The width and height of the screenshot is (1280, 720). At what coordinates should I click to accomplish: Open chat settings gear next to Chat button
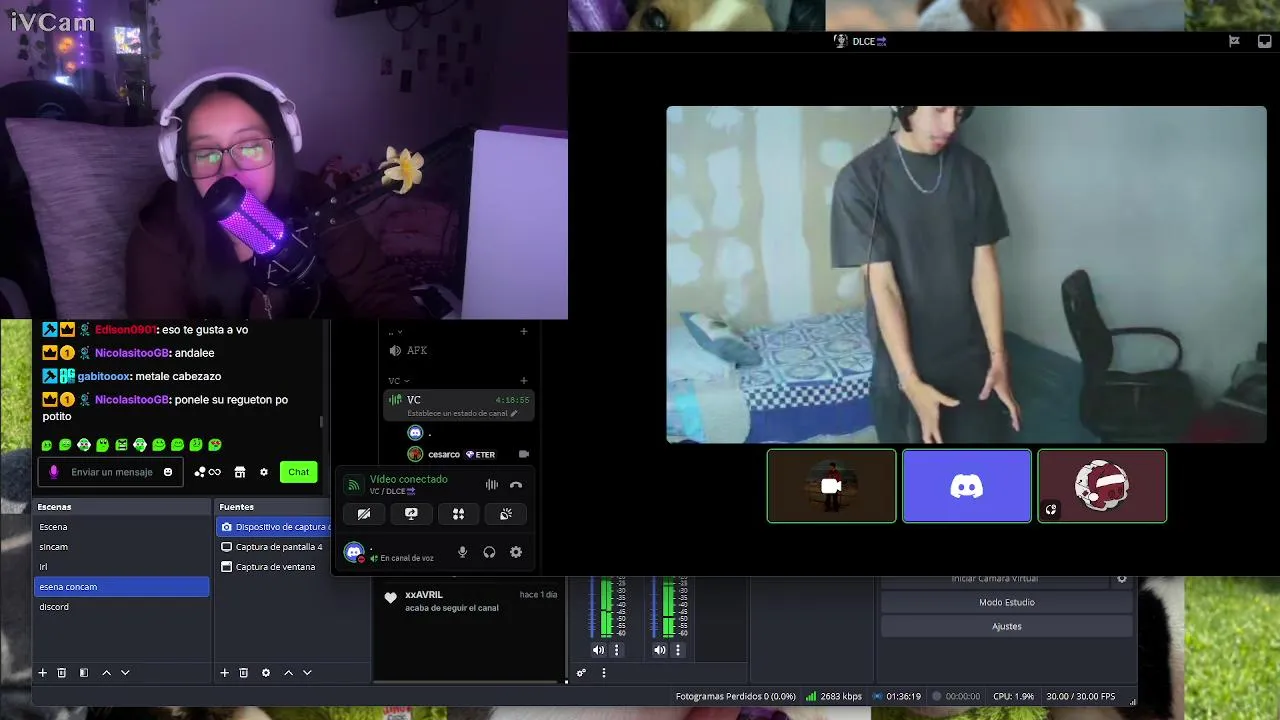(x=264, y=472)
